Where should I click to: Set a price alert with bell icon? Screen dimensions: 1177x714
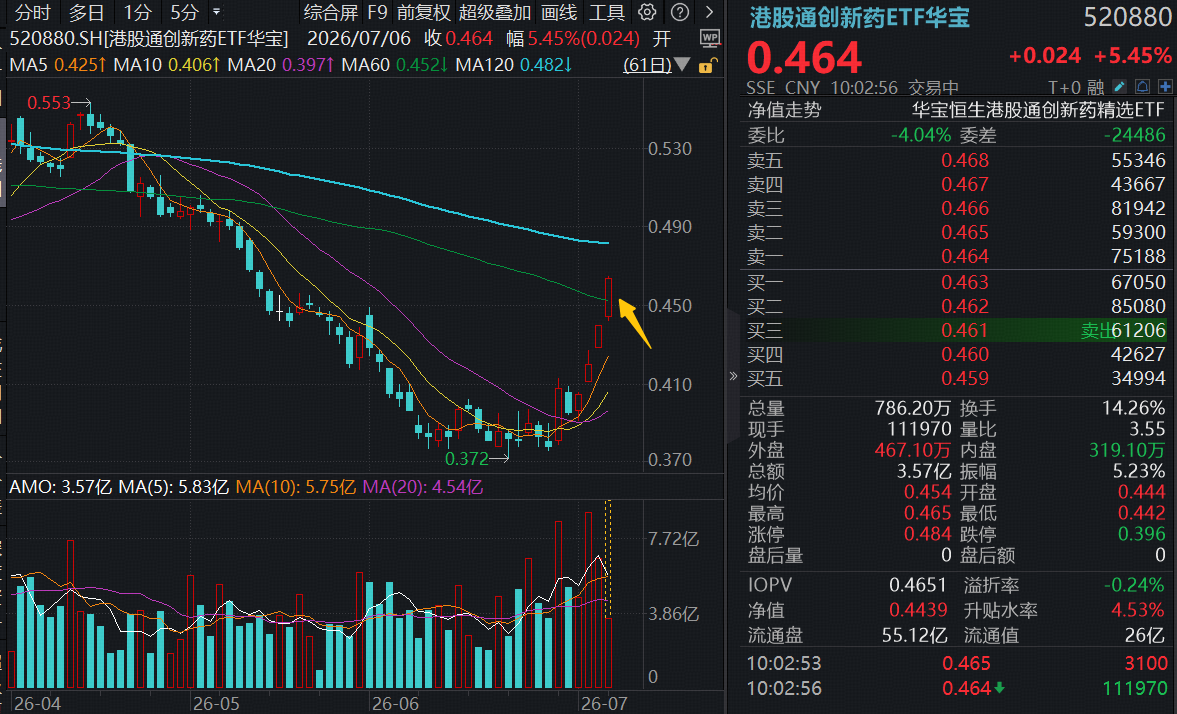click(1142, 87)
